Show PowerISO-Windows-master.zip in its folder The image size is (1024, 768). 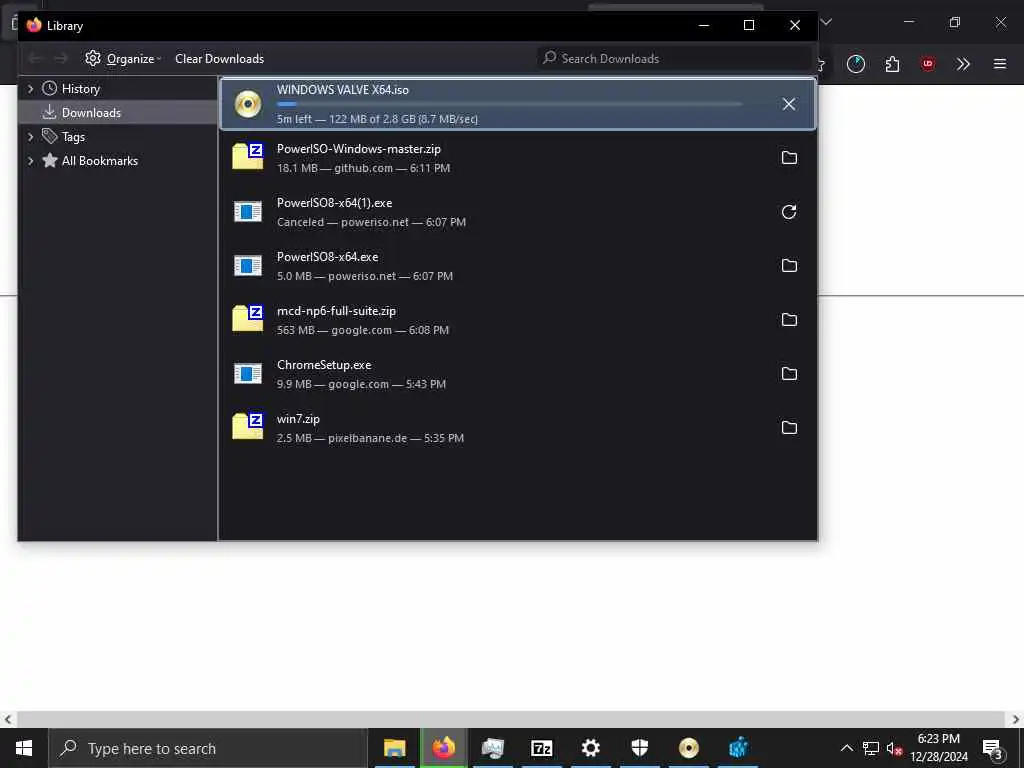tap(789, 157)
